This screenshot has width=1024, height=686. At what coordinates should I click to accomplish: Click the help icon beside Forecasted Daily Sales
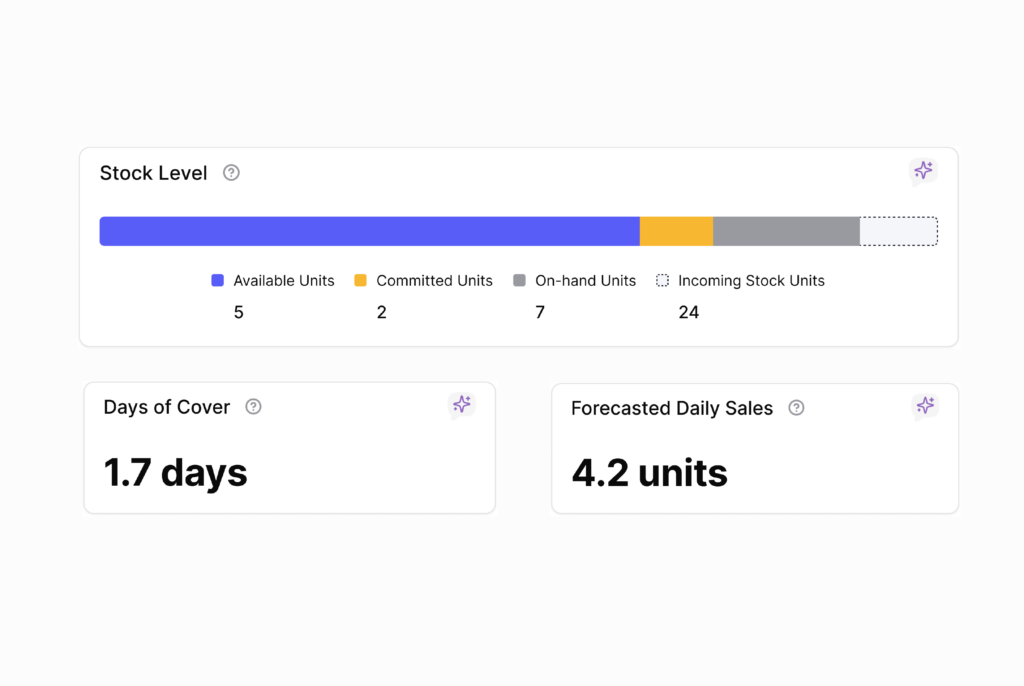(x=796, y=408)
